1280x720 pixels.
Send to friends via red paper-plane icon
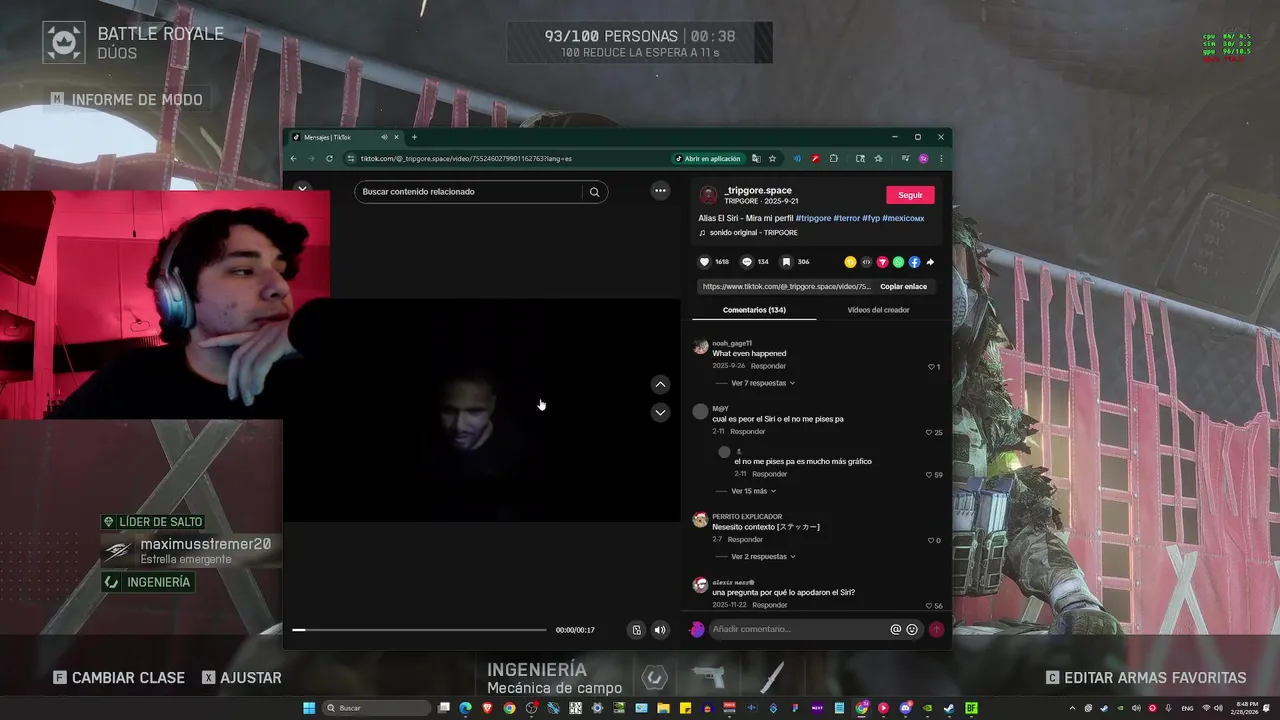click(882, 262)
